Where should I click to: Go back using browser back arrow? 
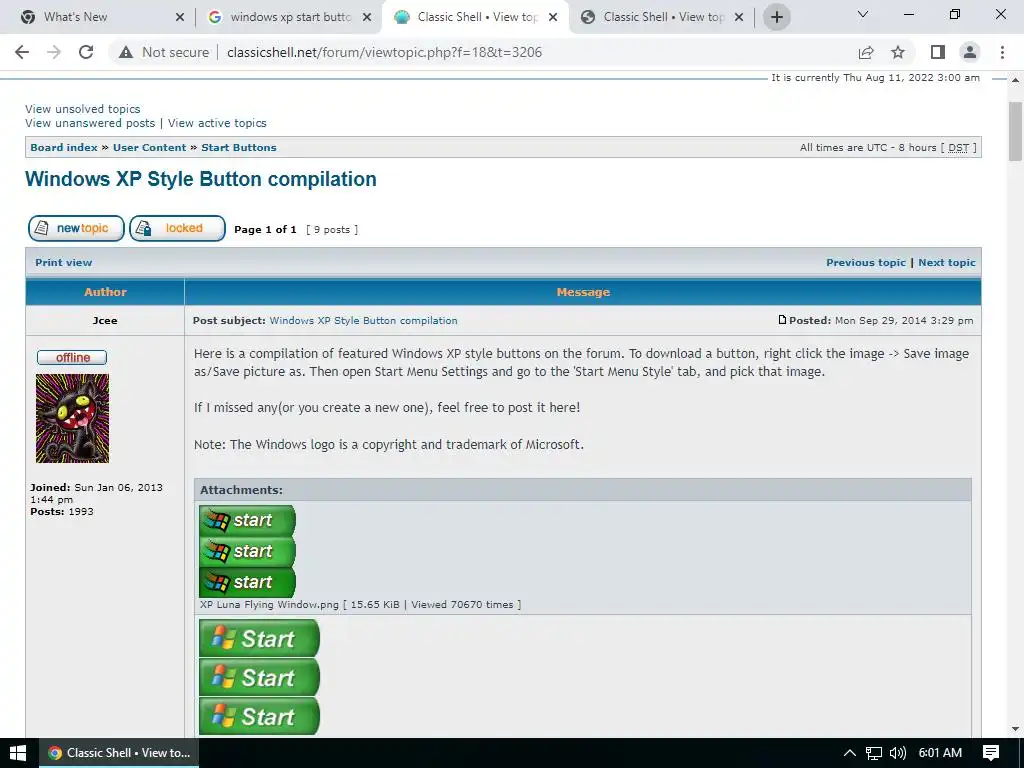click(22, 52)
